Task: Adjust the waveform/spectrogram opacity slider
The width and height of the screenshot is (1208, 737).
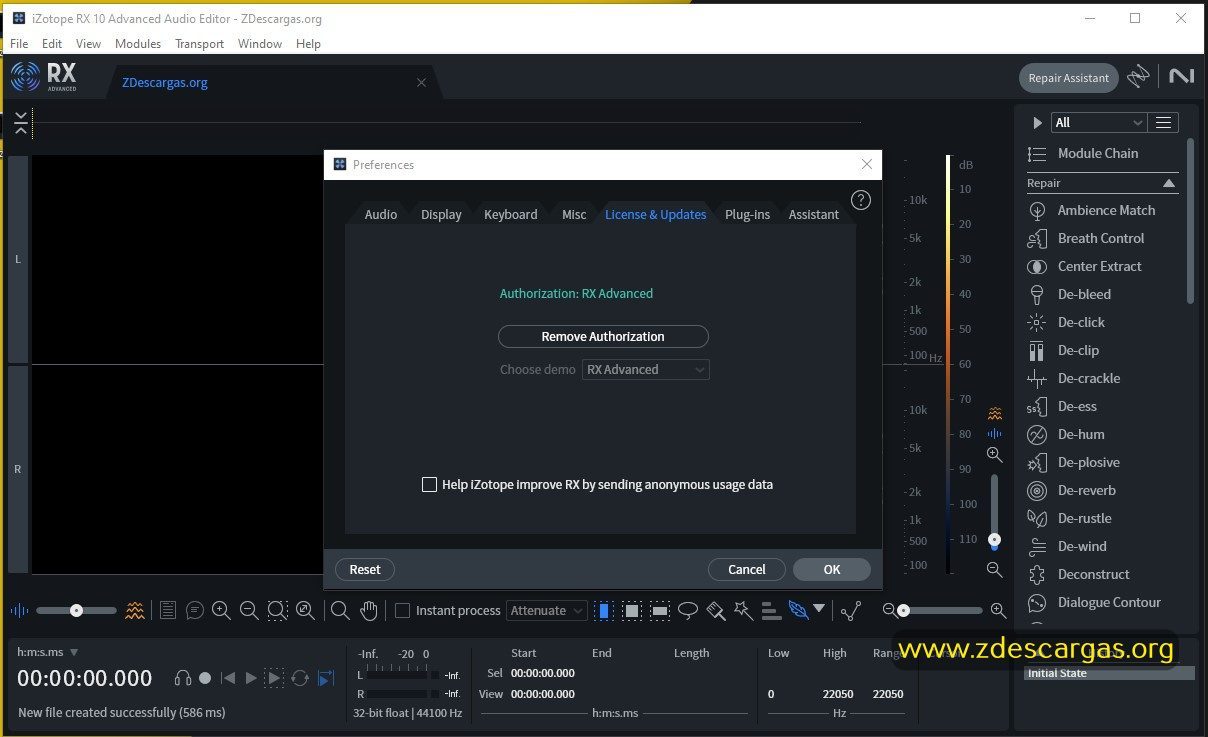Action: pos(78,610)
